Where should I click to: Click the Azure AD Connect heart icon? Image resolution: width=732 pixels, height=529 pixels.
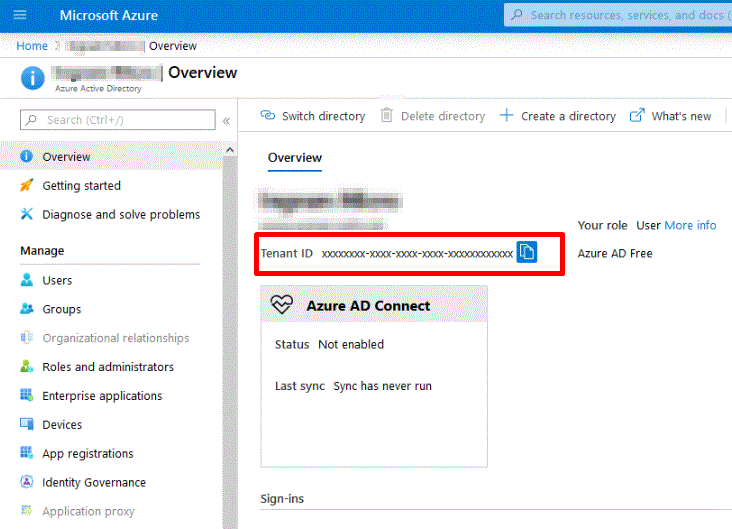282,305
